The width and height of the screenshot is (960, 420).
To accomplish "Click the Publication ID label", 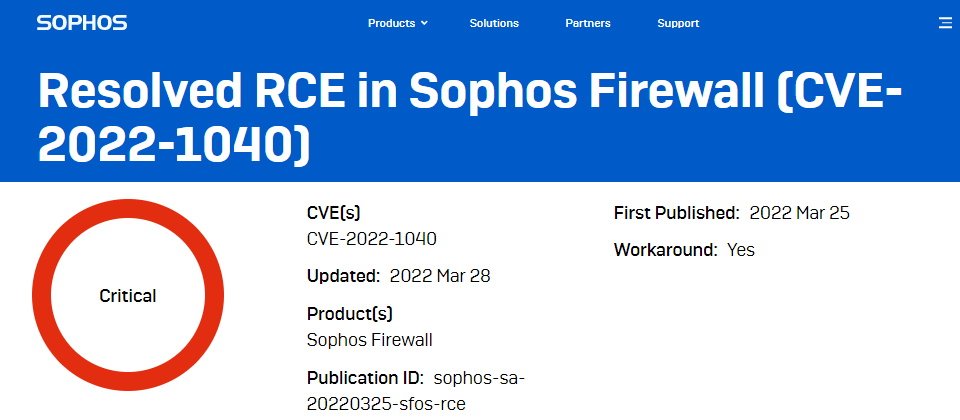I will click(365, 378).
